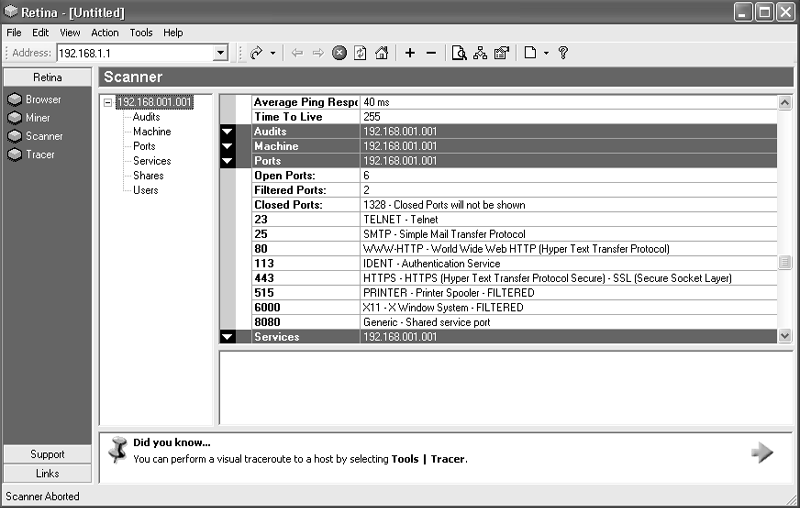Open the Address combo box dropdown arrow

point(220,53)
